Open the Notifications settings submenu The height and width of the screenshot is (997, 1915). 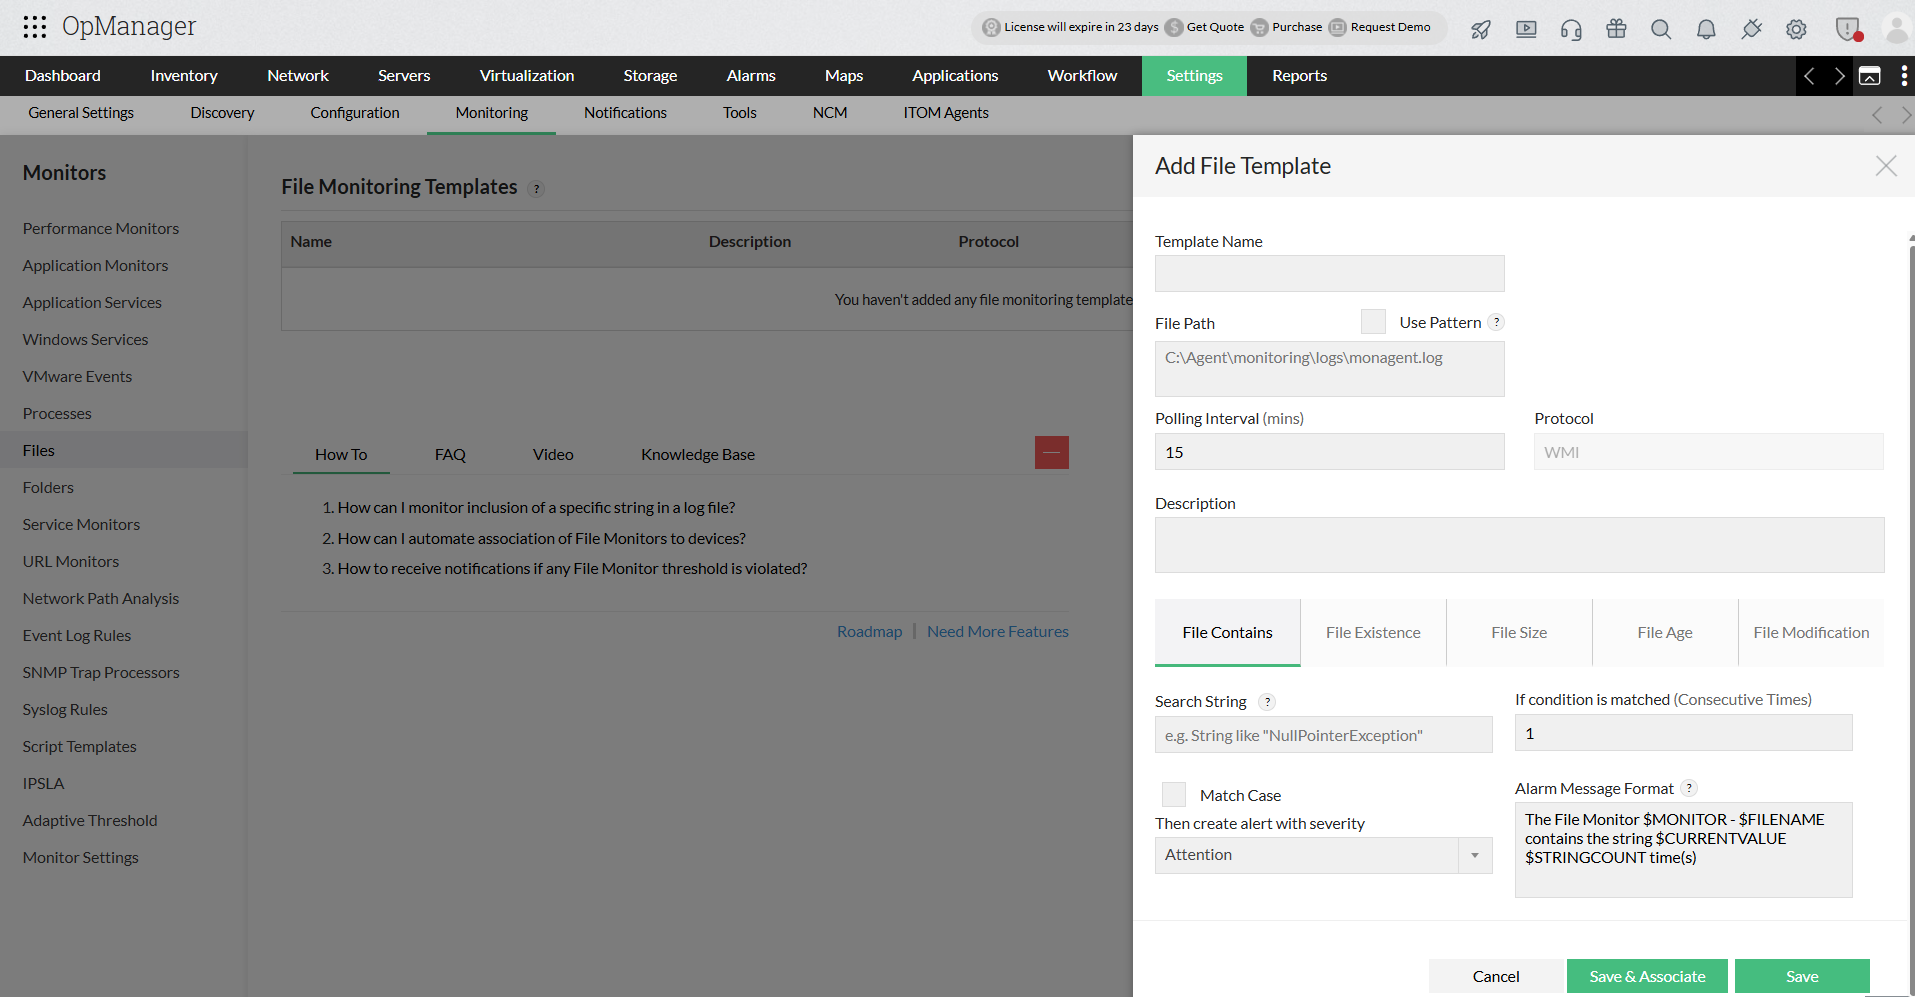click(625, 113)
